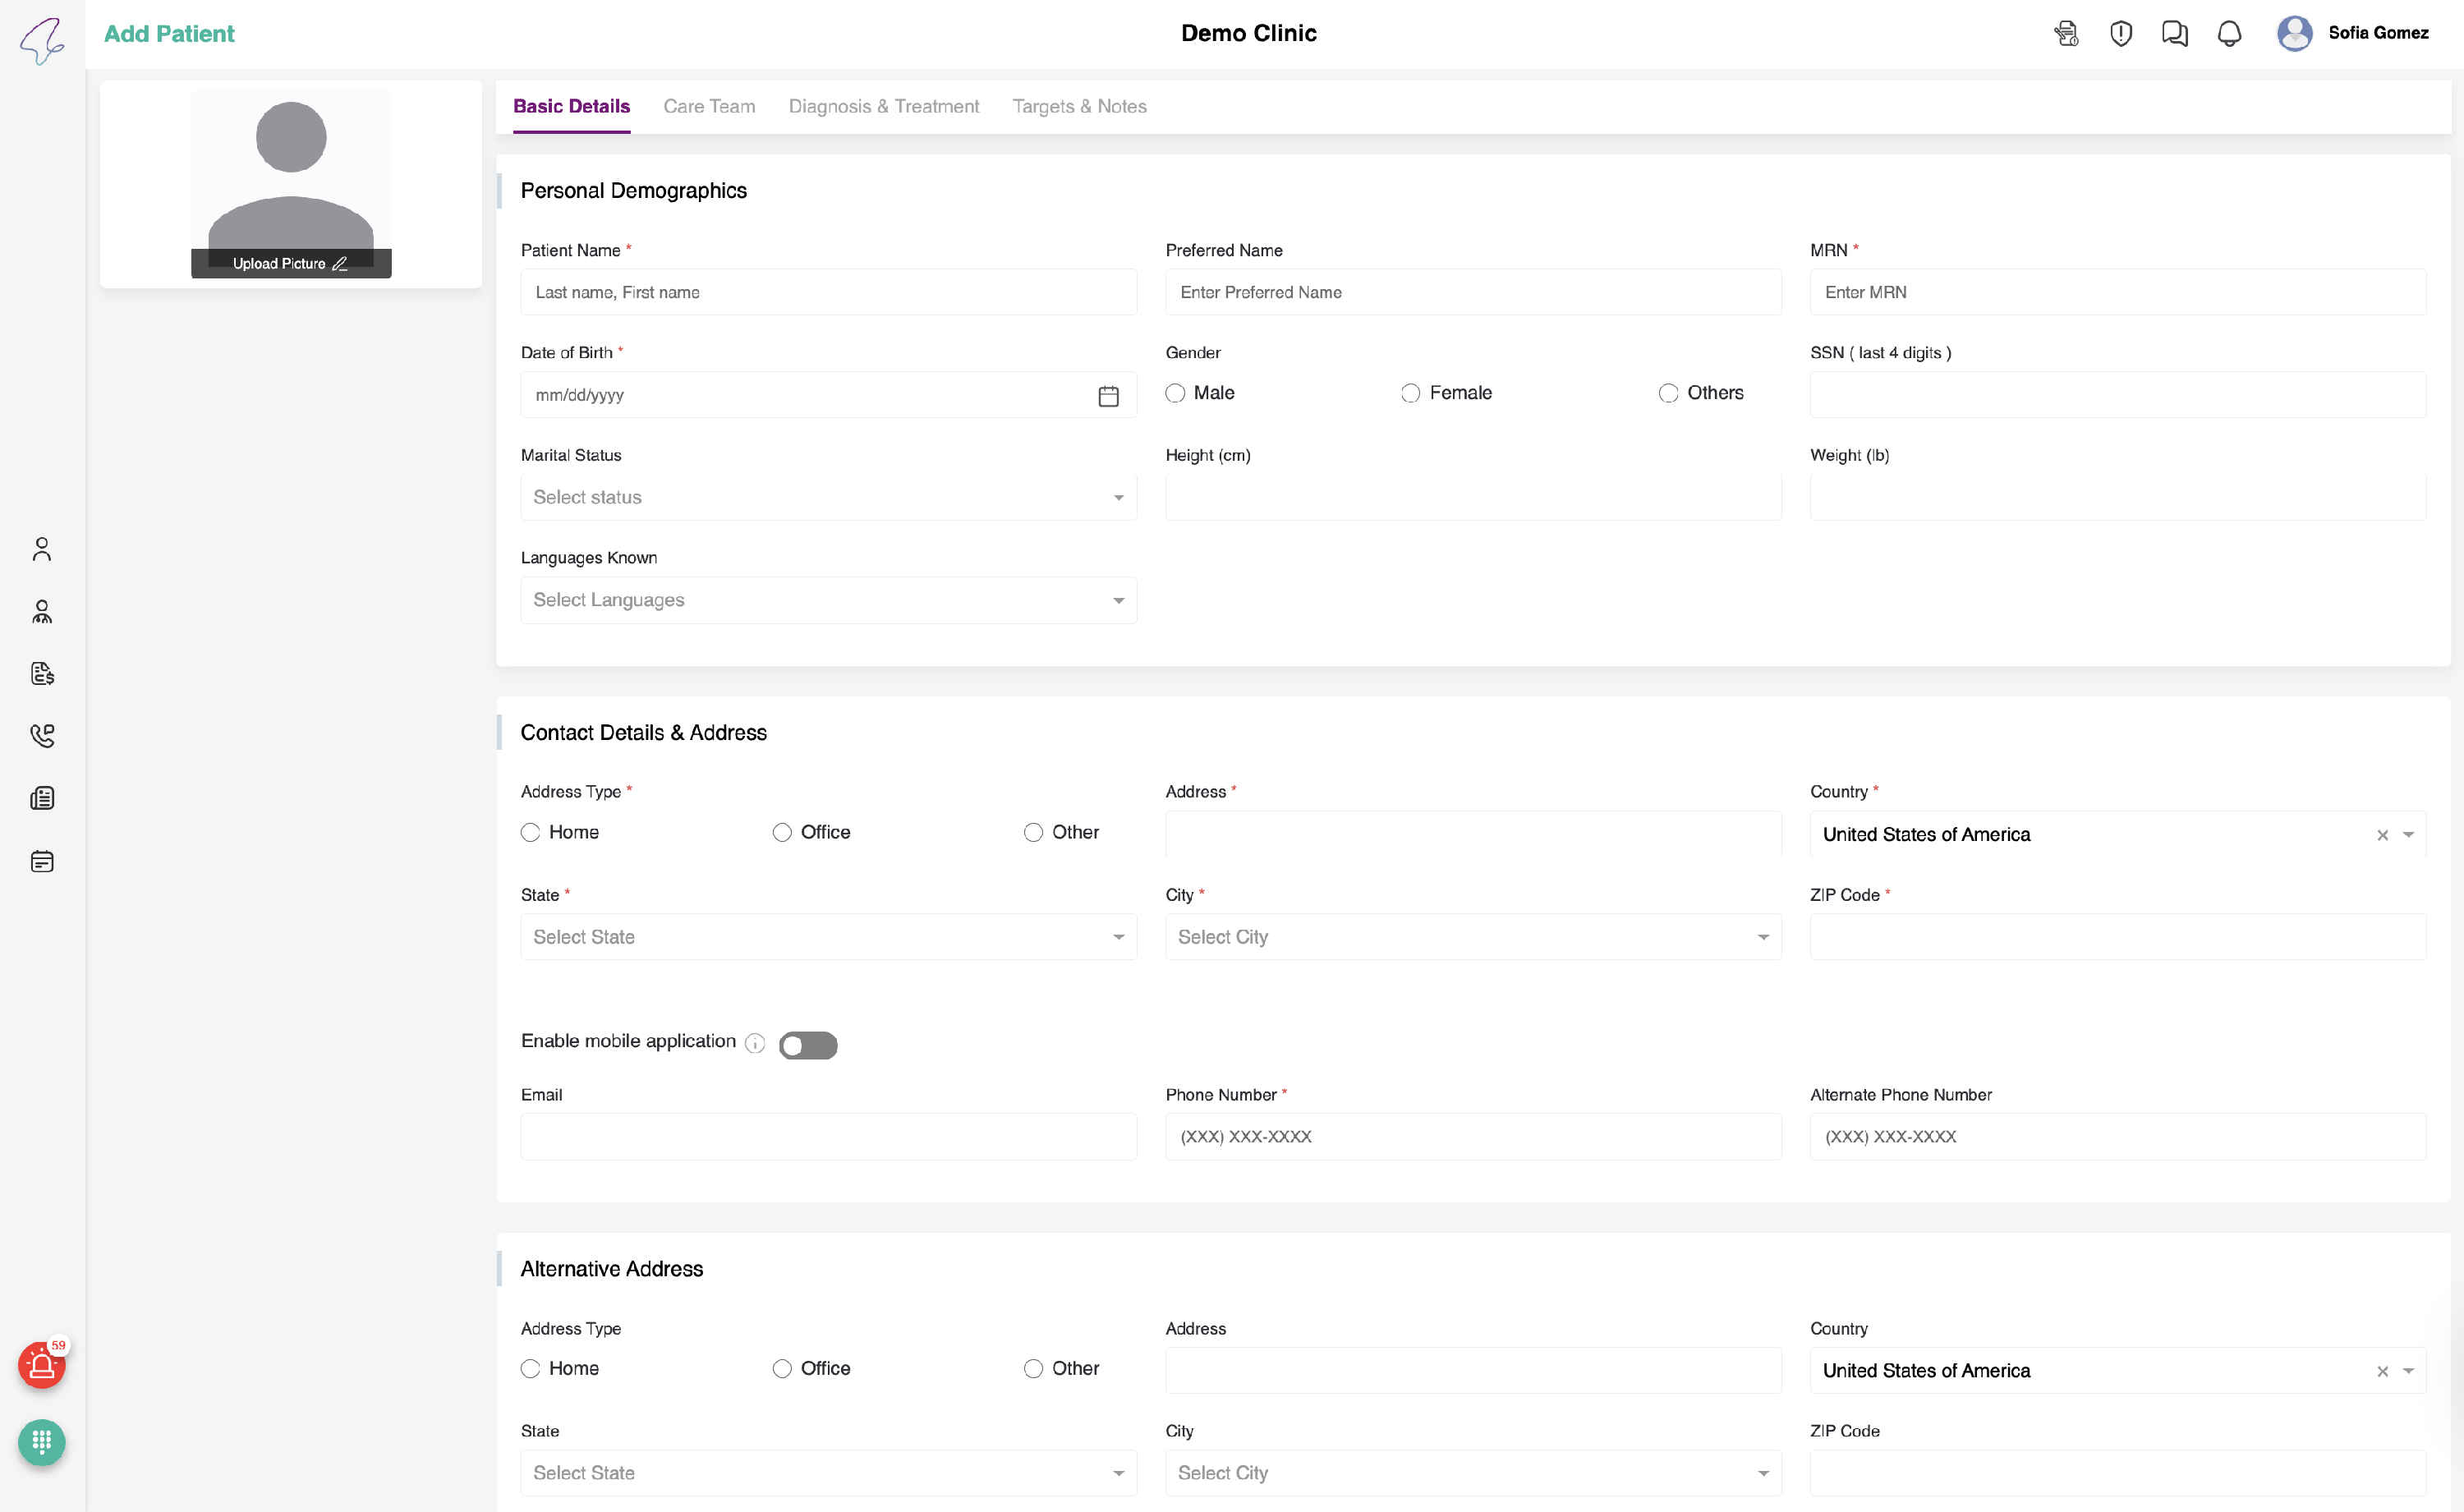
Task: Open the calendar picker for Date of Birth
Action: (x=1108, y=396)
